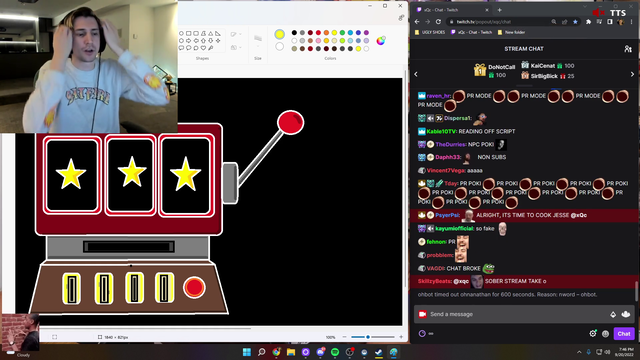The height and width of the screenshot is (360, 640).
Task: Open the Chrome profile avatar
Action: pyautogui.click(x=620, y=22)
